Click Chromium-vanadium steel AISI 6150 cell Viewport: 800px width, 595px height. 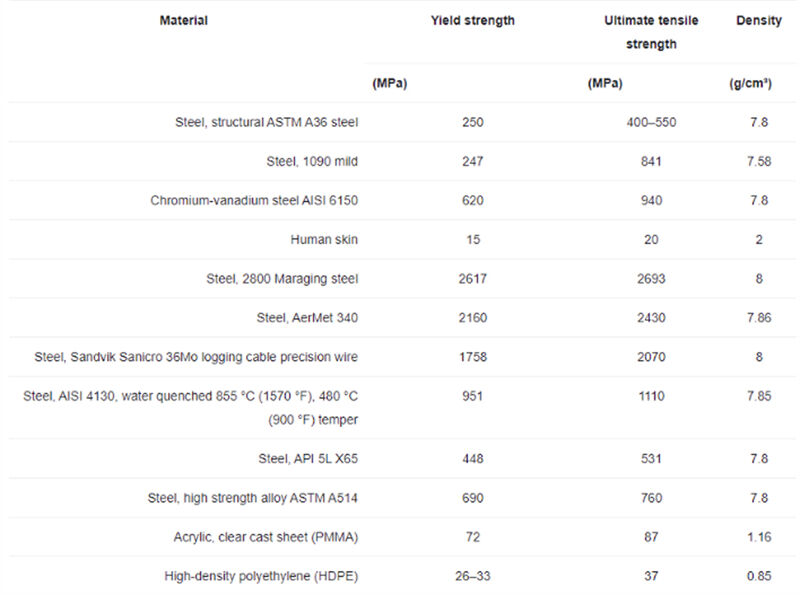pos(254,201)
